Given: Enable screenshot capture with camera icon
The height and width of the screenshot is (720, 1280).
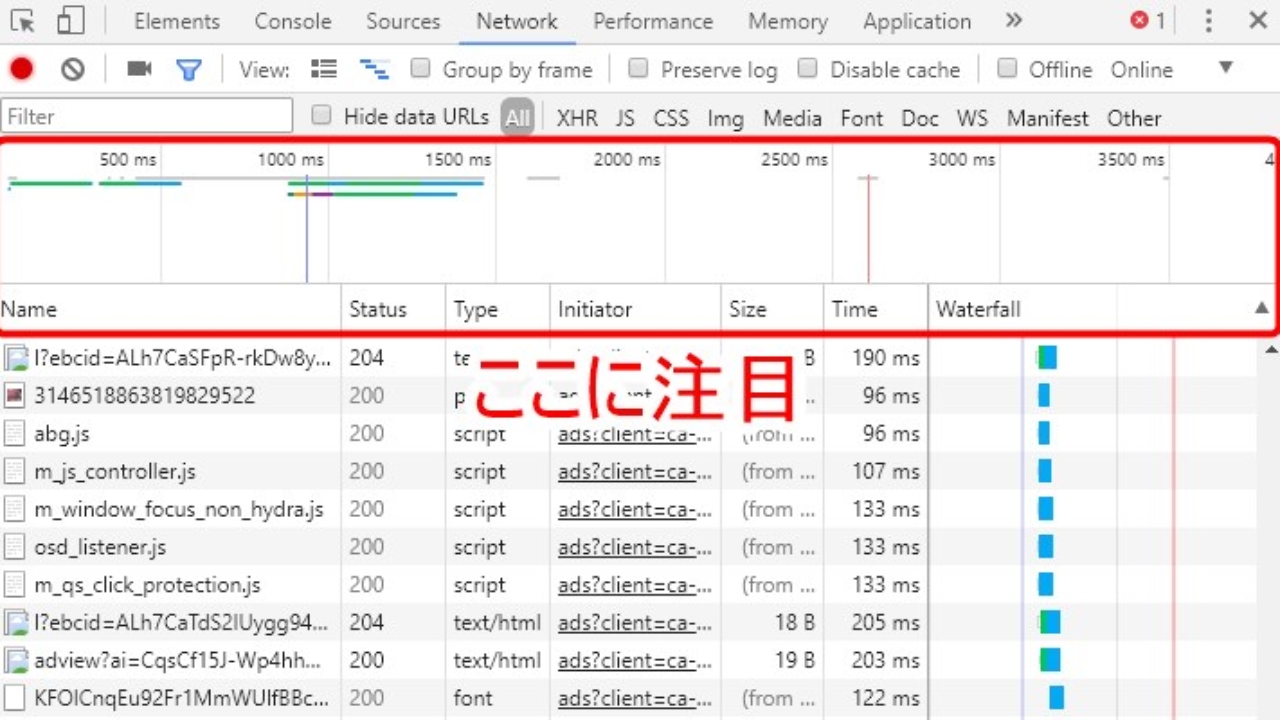Looking at the screenshot, I should click(x=138, y=69).
